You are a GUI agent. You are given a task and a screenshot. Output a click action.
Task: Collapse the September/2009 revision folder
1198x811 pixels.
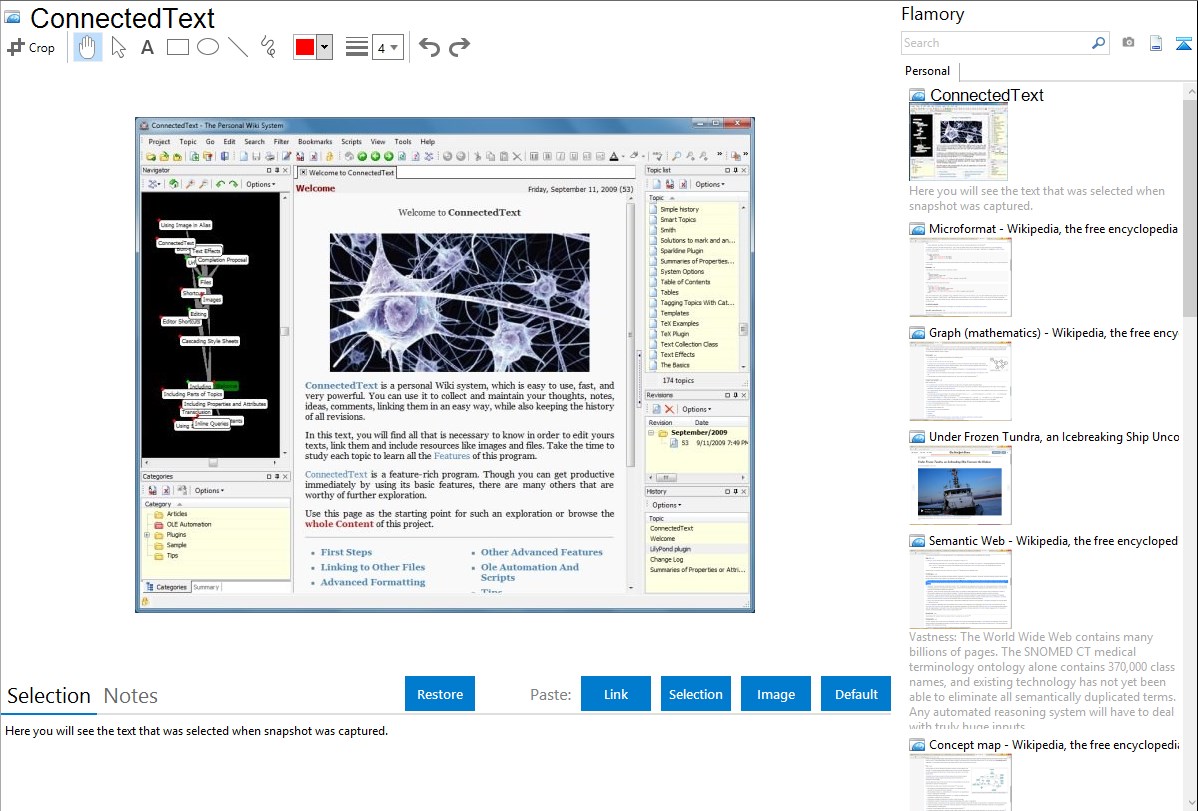[x=652, y=433]
